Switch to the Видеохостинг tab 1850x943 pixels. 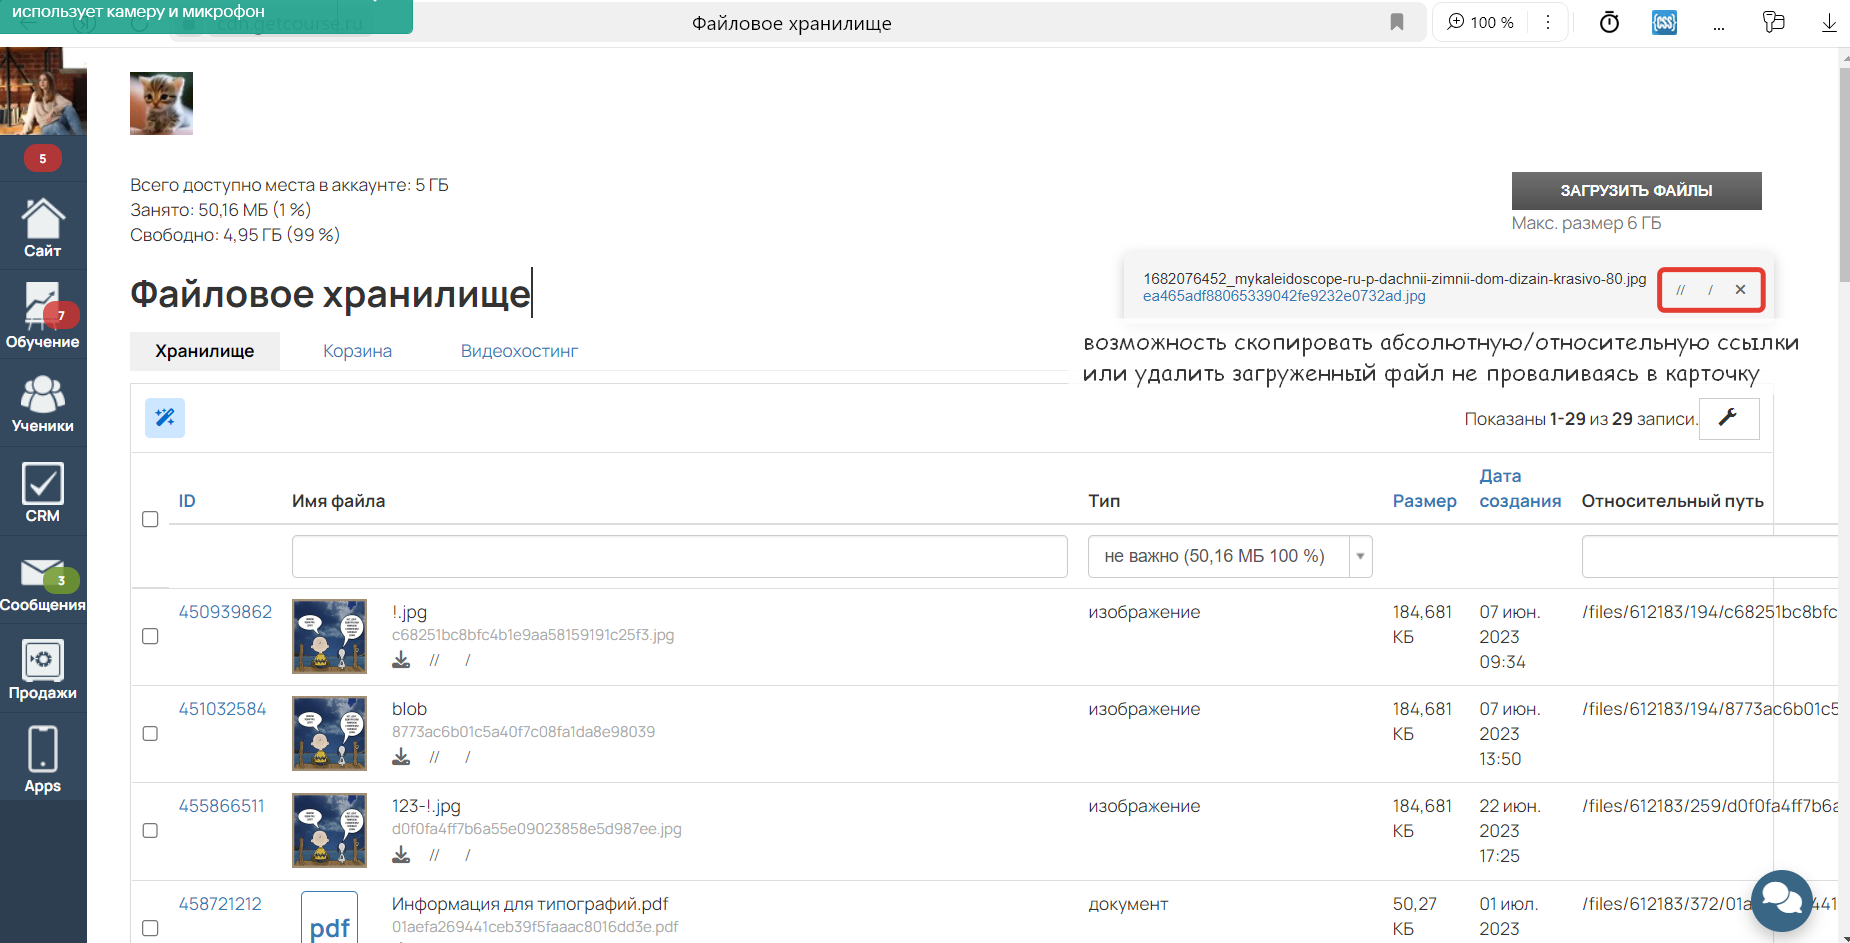click(x=519, y=351)
